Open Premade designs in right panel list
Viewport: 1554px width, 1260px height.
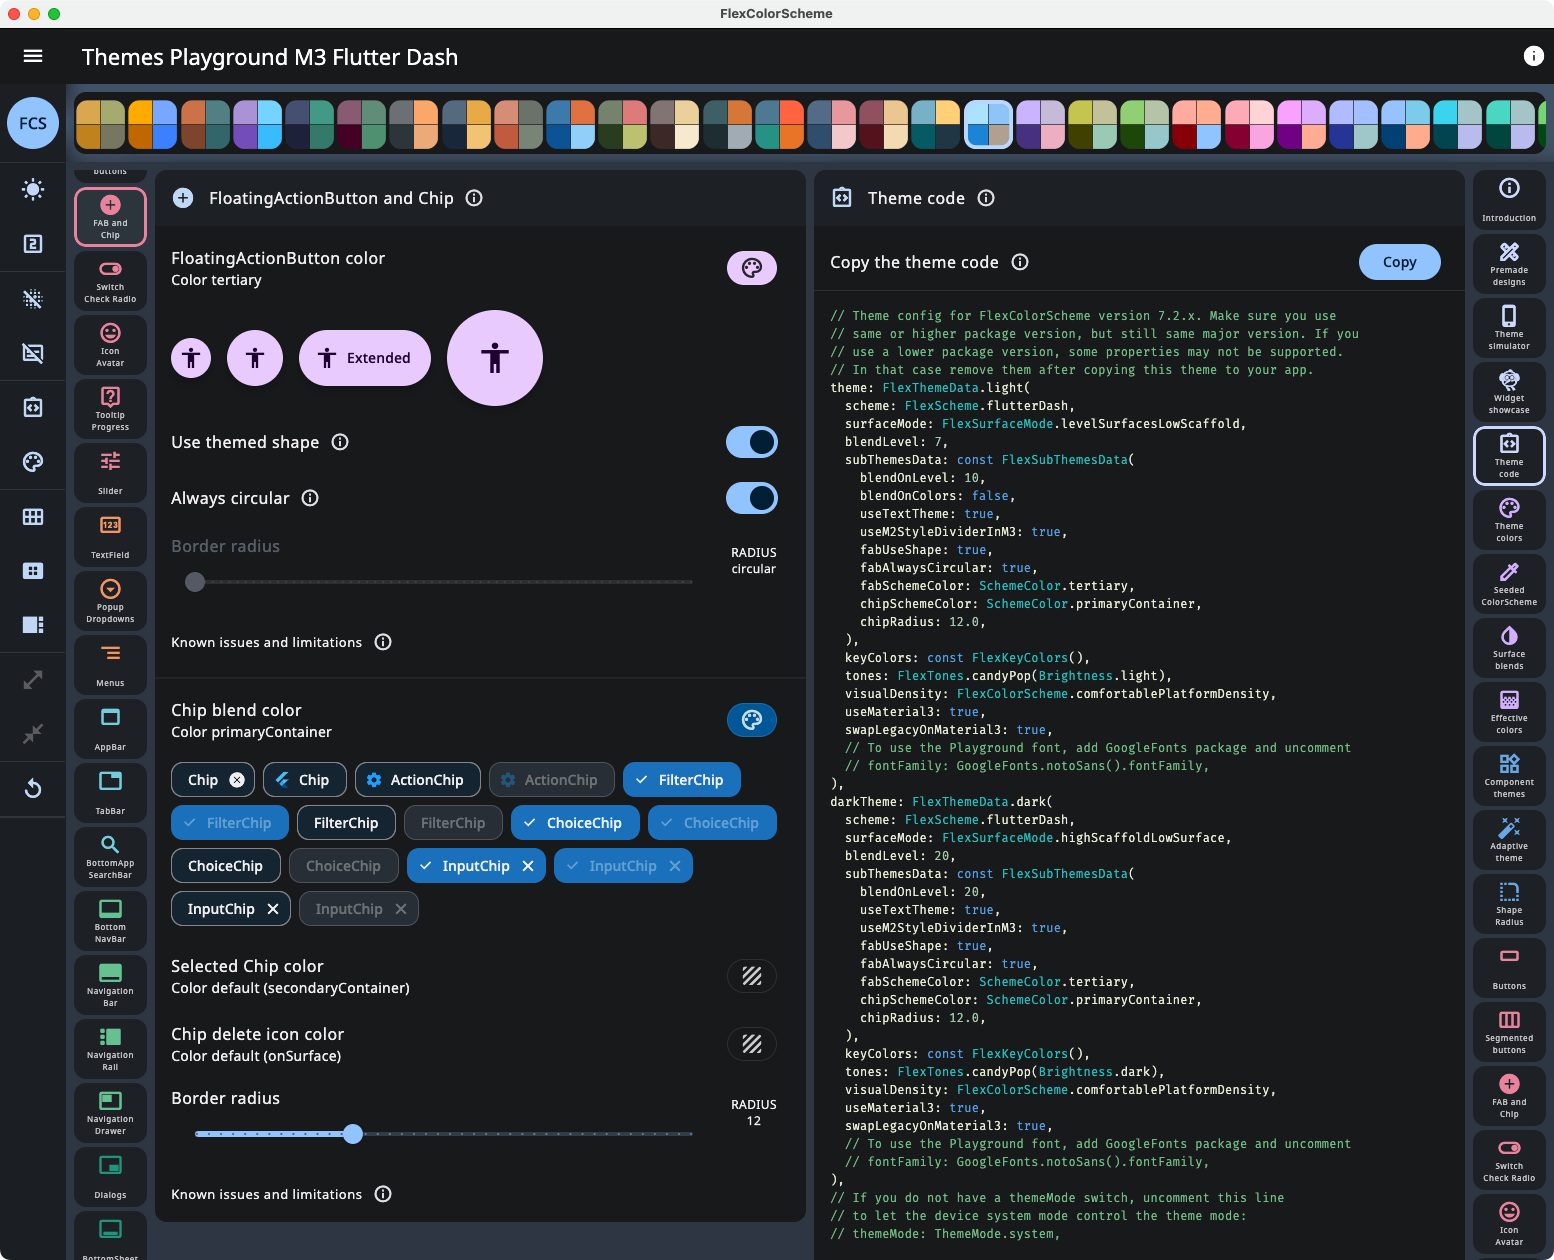1509,263
